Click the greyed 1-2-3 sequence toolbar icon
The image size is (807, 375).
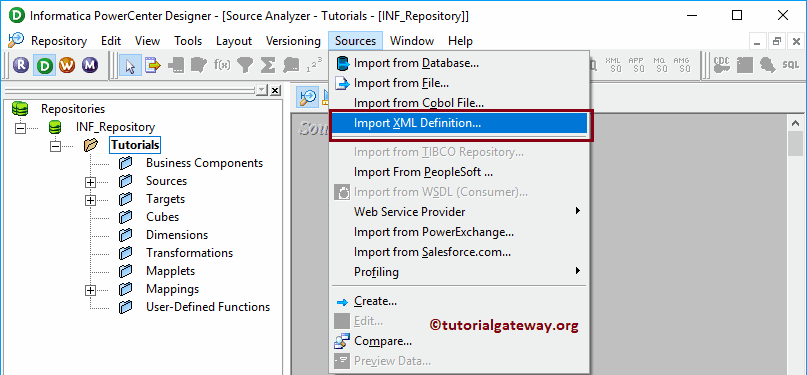pos(314,65)
